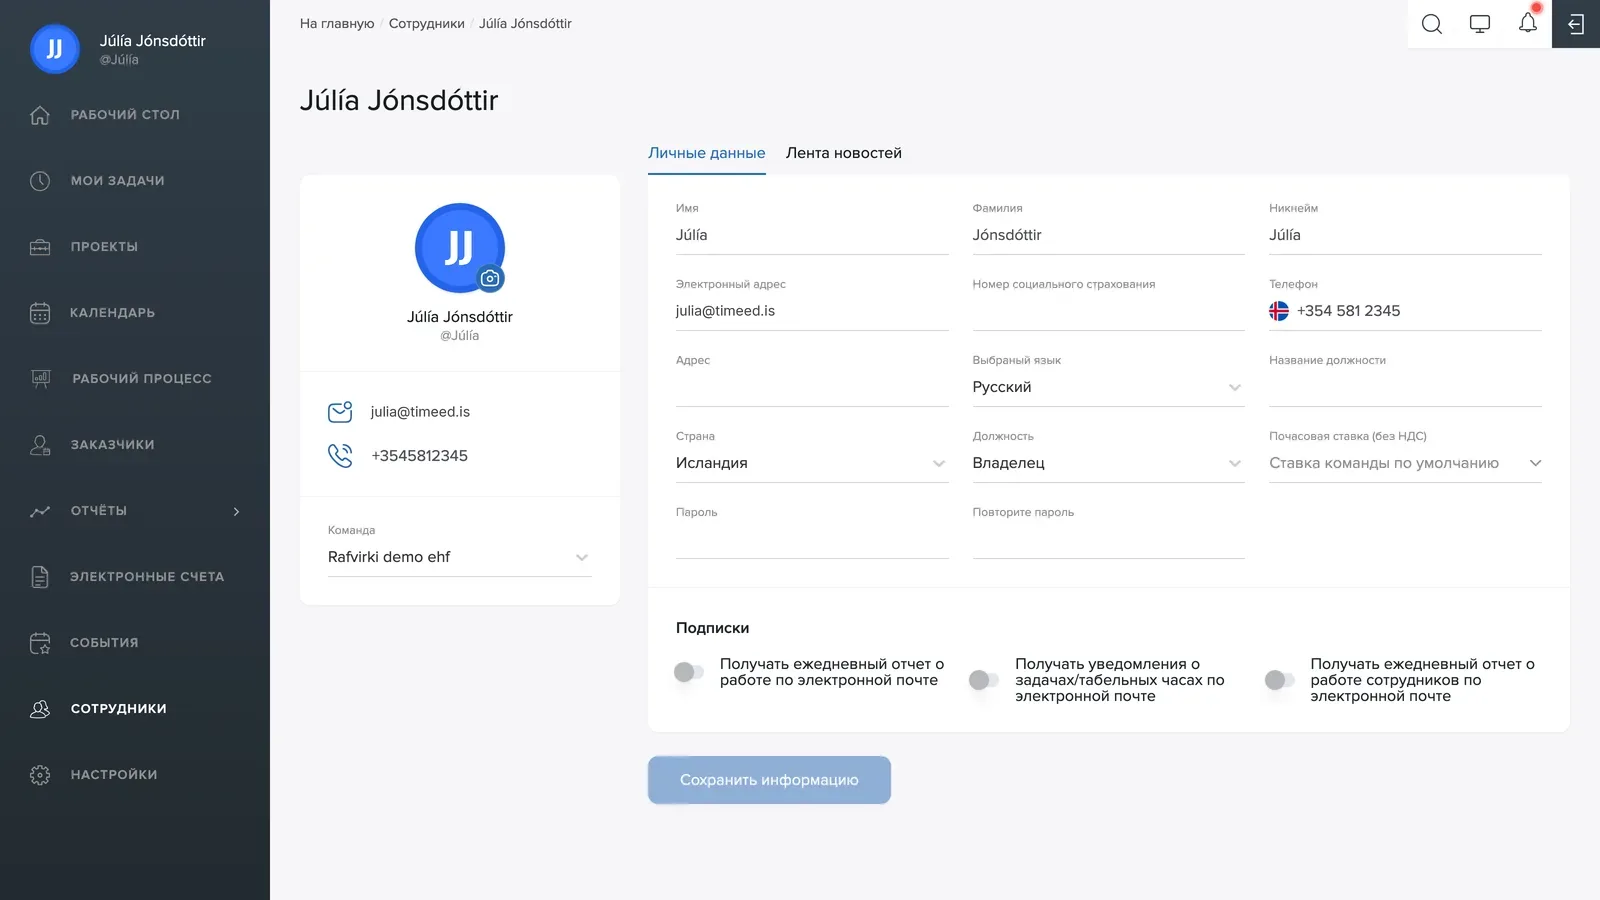Viewport: 1600px width, 900px height.
Task: Click the Фамилия input field
Action: pyautogui.click(x=1108, y=235)
